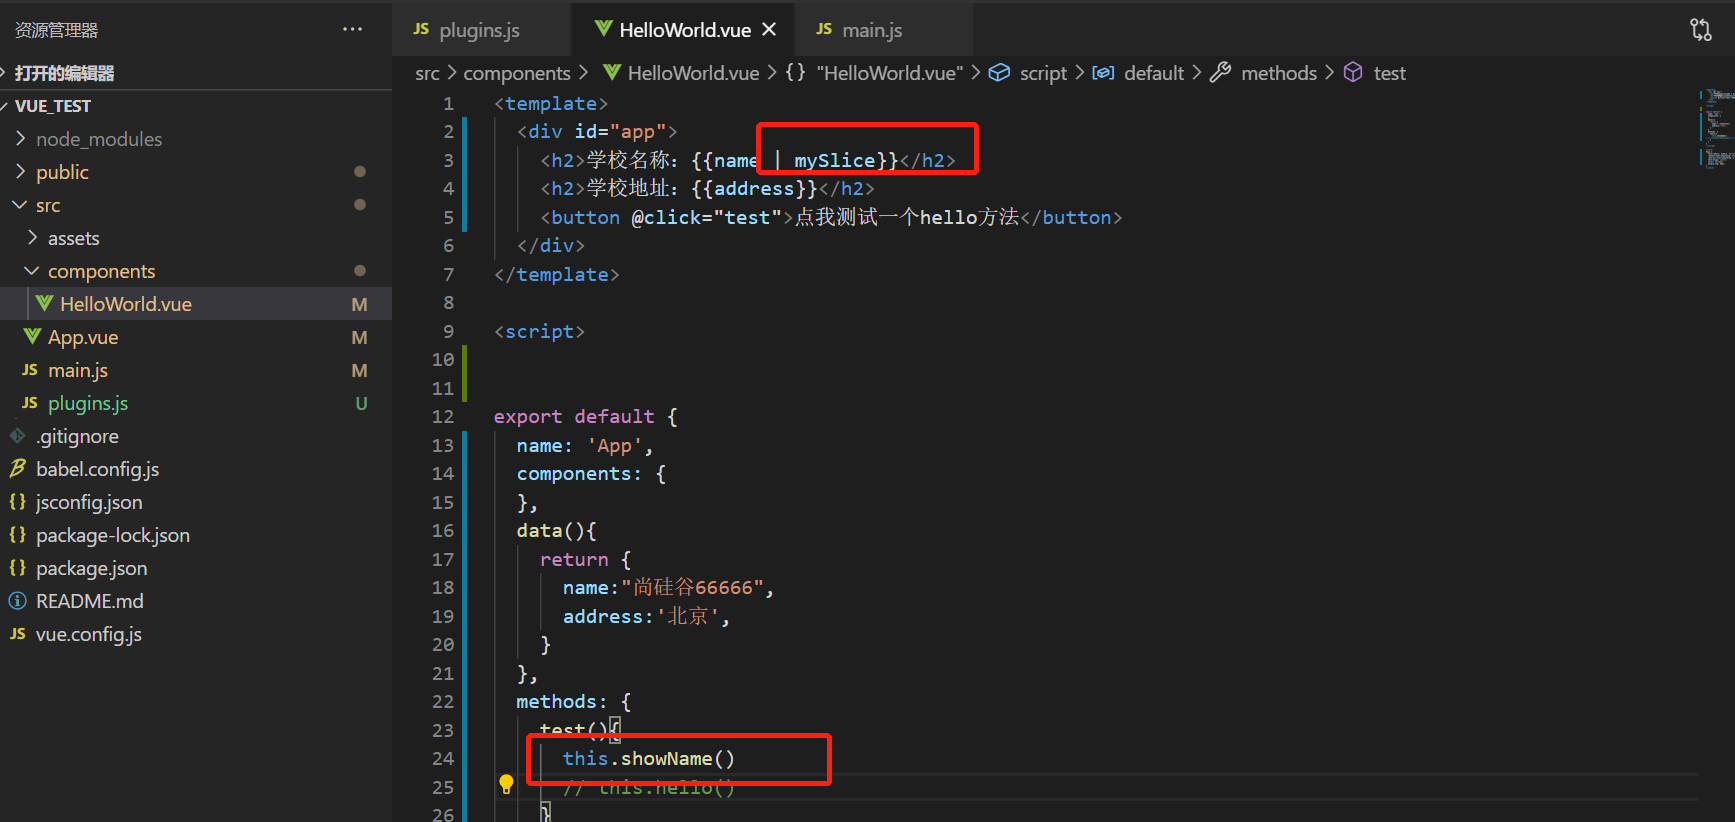This screenshot has width=1735, height=822.
Task: Open plugins.js in the explorer tree
Action: (x=196, y=403)
